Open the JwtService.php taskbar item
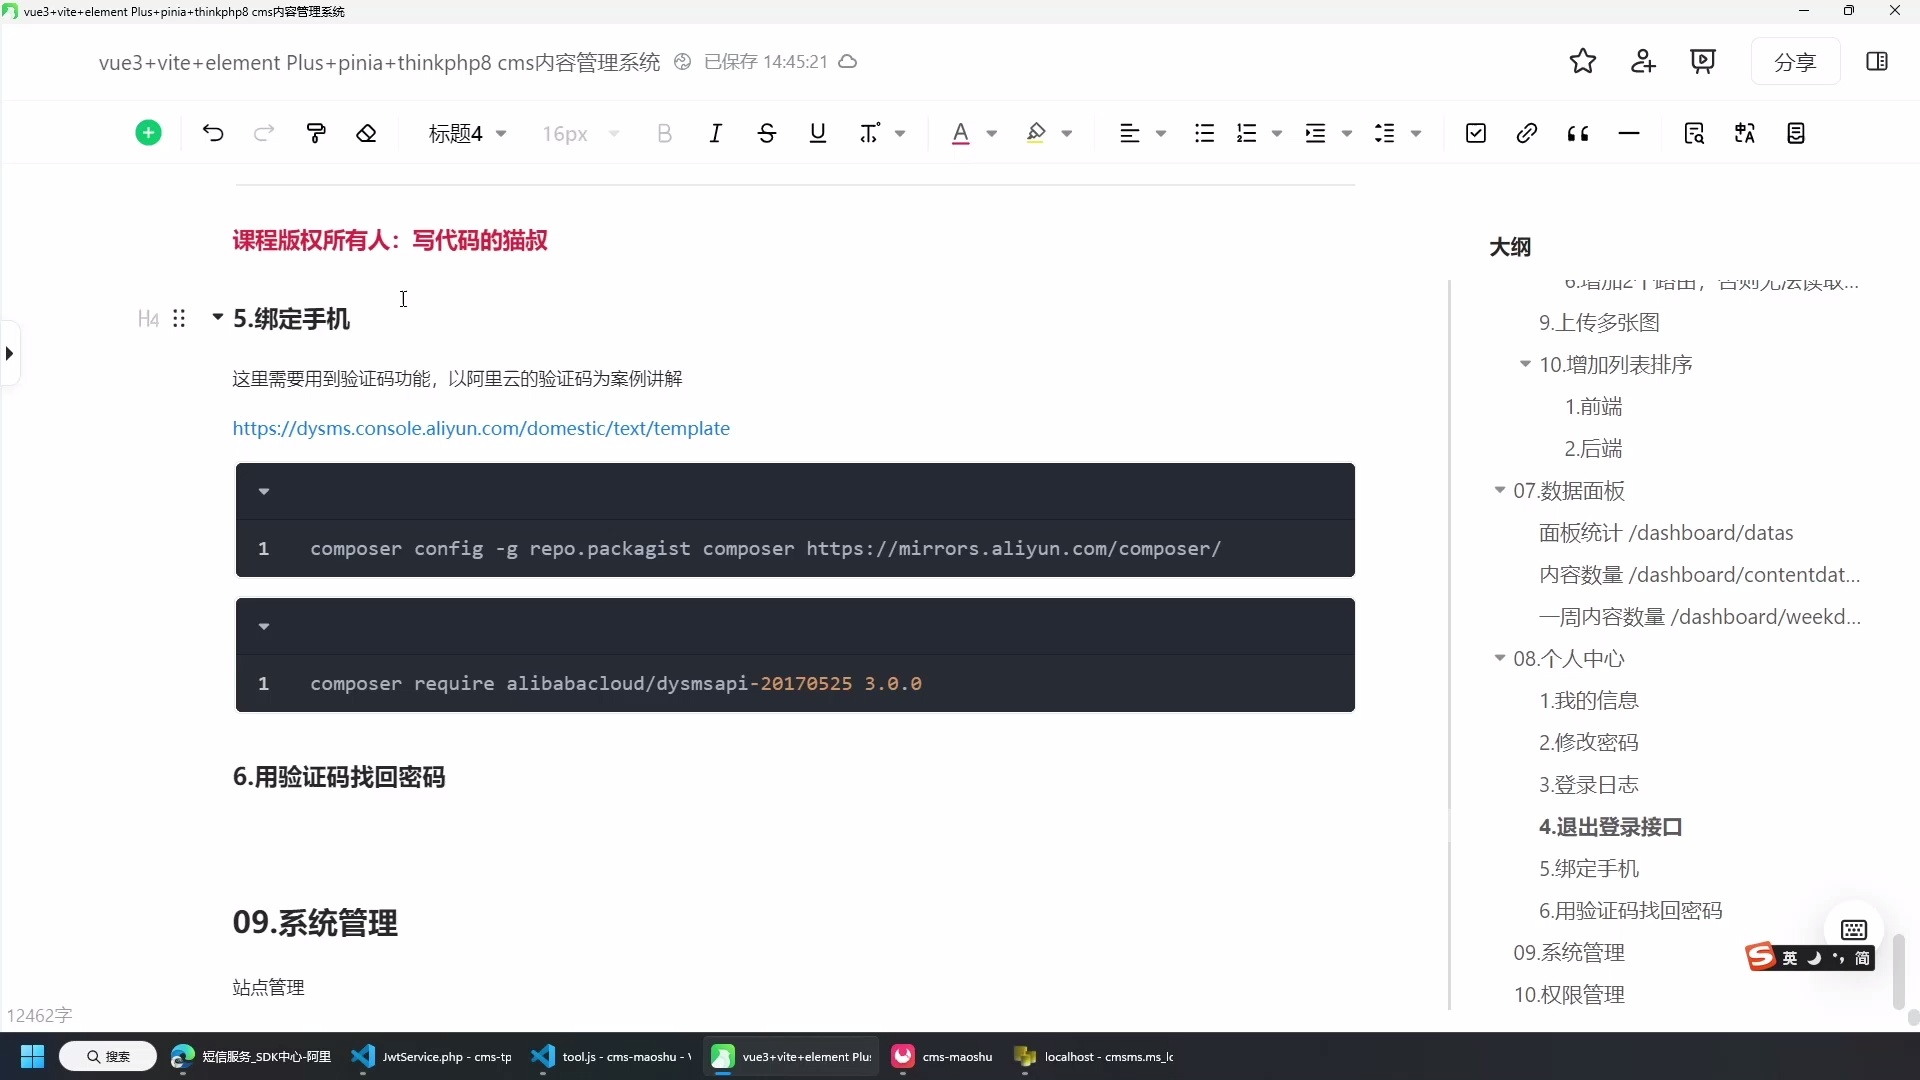1920x1080 pixels. (x=432, y=1056)
